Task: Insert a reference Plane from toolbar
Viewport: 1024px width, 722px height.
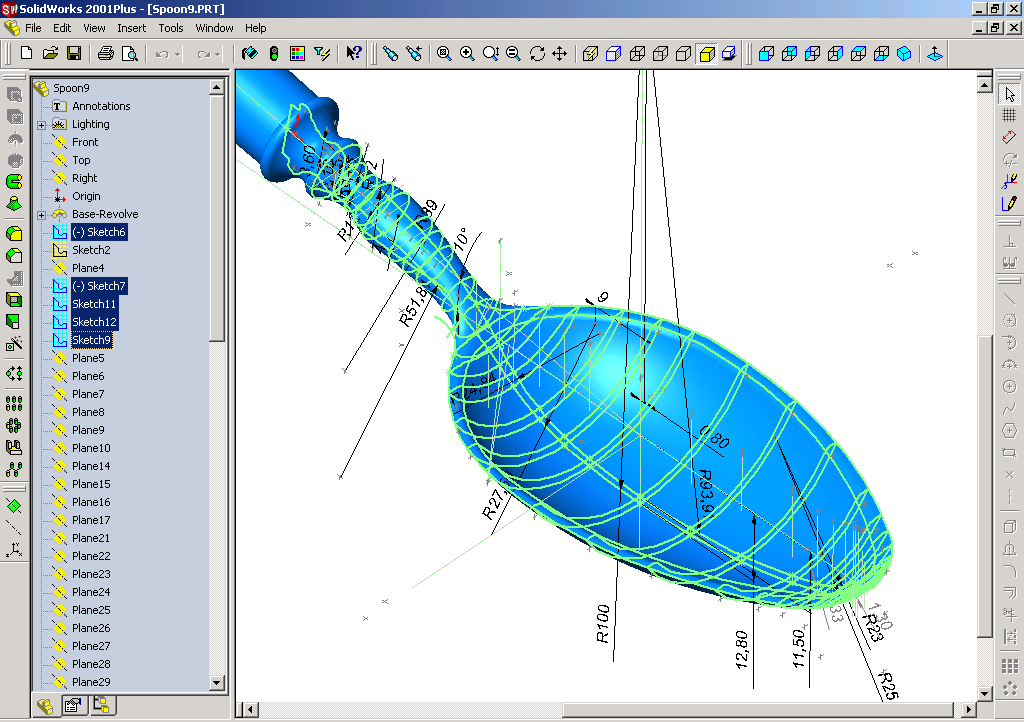Action: click(14, 506)
